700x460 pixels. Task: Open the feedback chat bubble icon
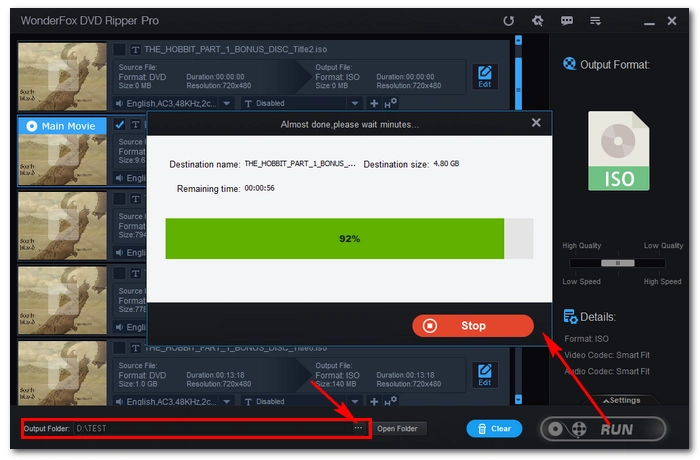pos(567,21)
